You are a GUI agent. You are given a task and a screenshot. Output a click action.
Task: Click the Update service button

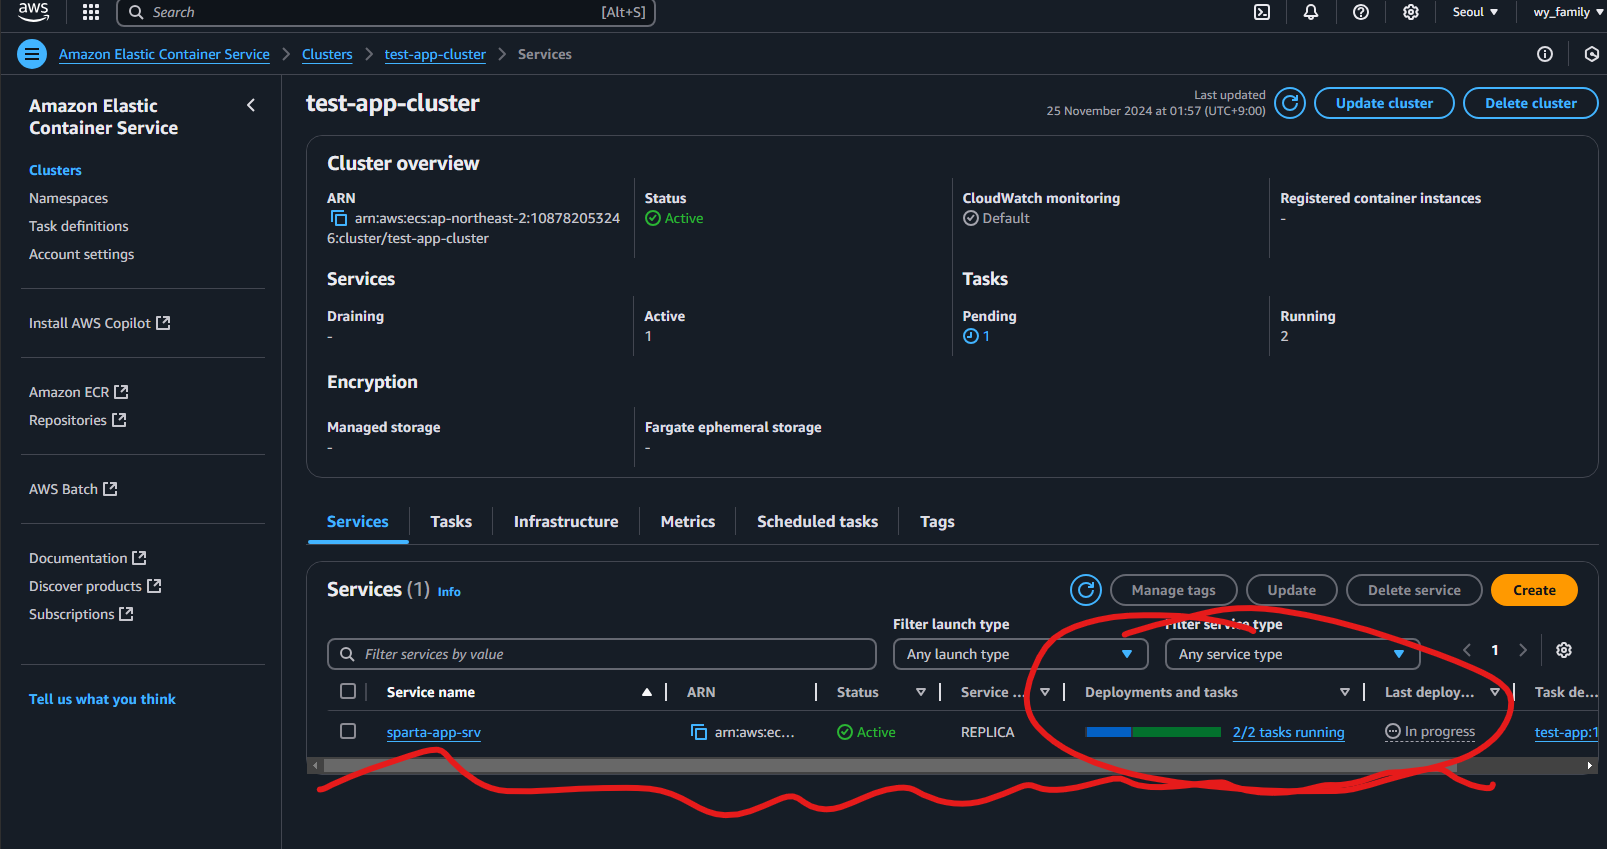coord(1291,590)
